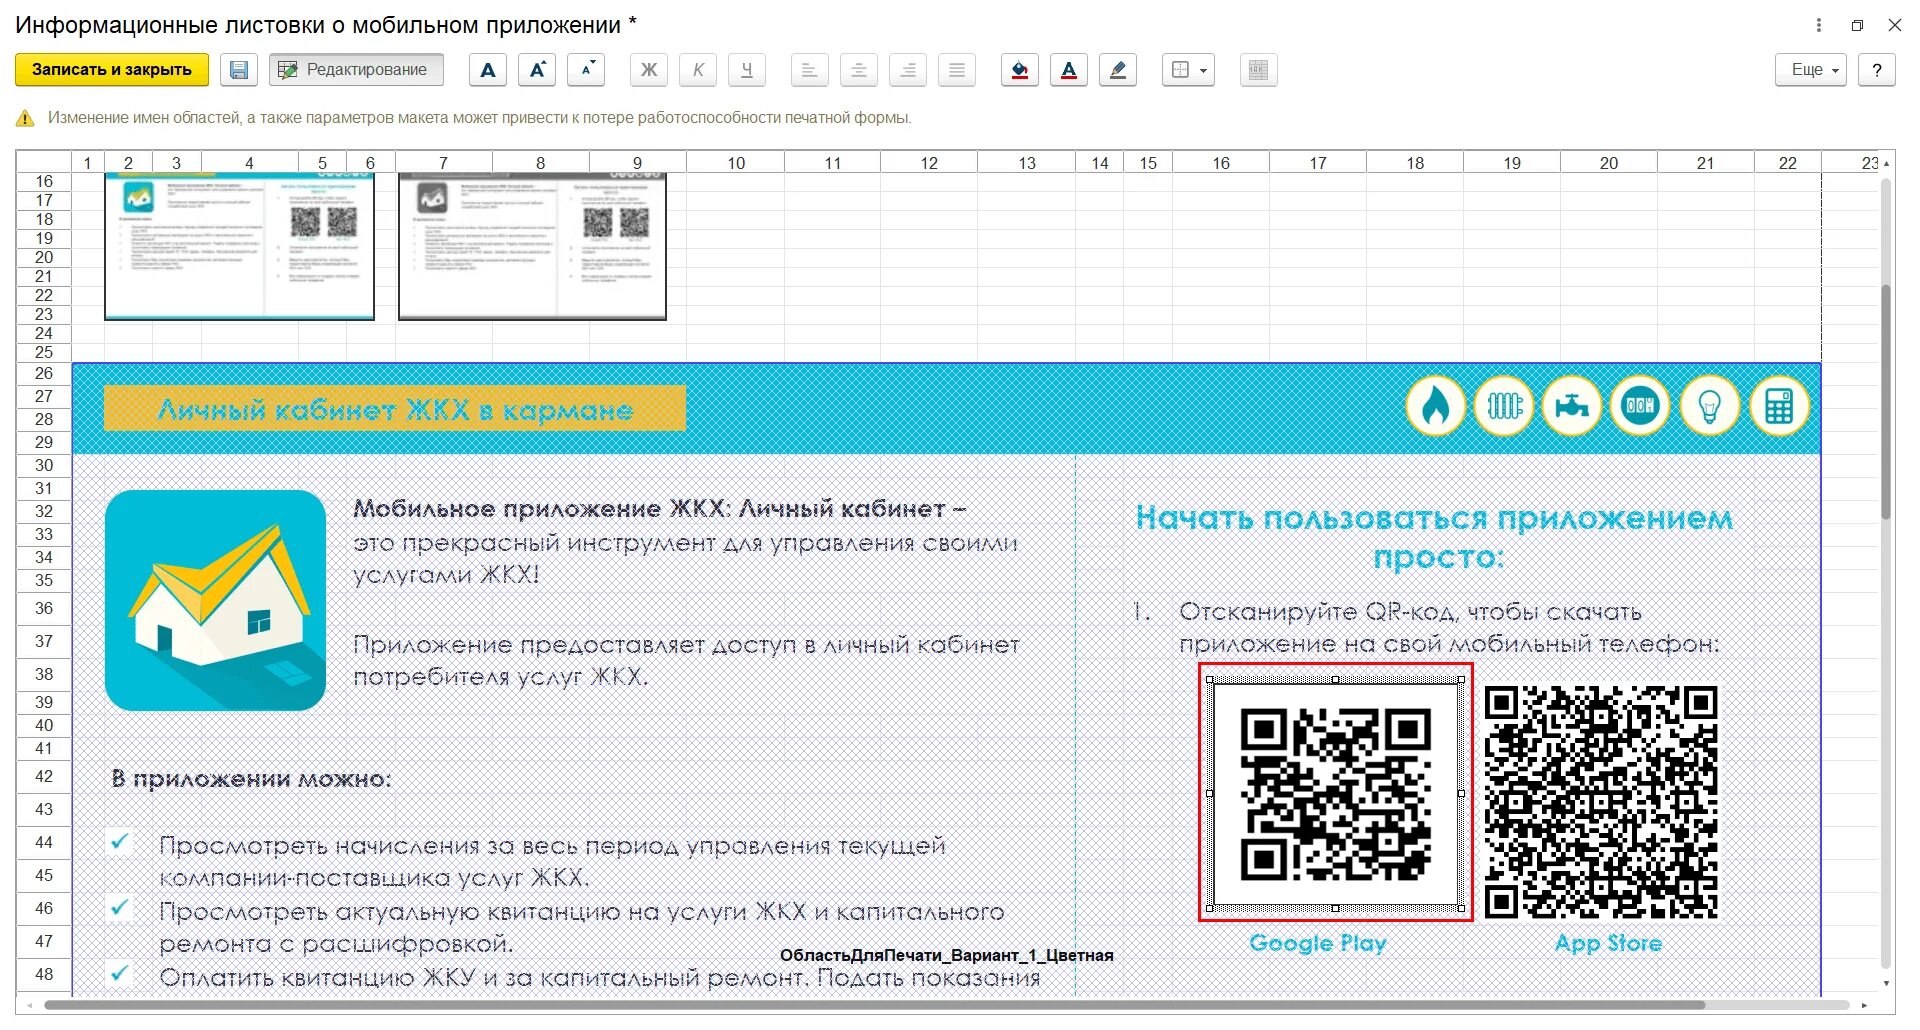Screen dimensions: 1920x1030
Task: Center-align the text
Action: pyautogui.click(x=858, y=70)
